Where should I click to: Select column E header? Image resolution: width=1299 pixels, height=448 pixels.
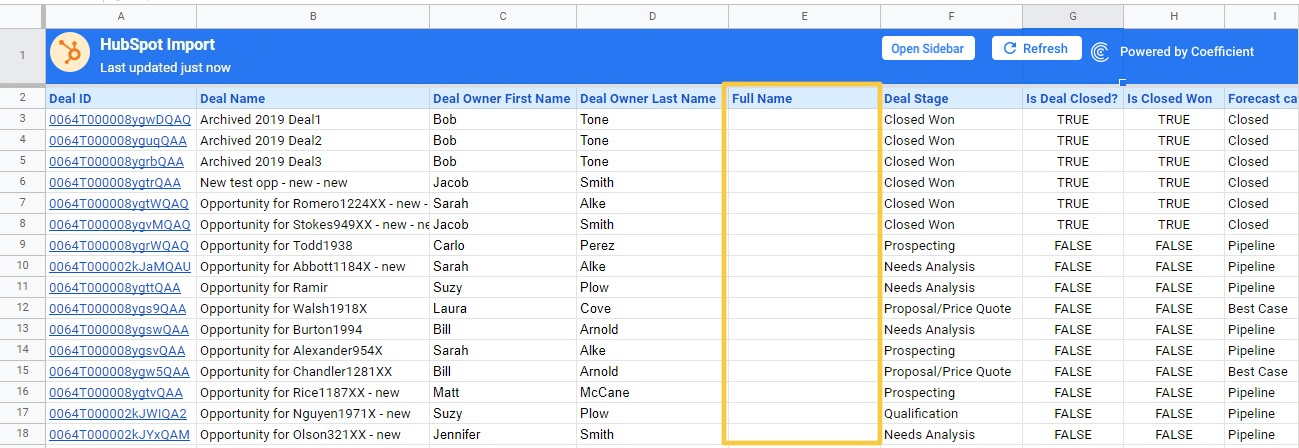[804, 16]
